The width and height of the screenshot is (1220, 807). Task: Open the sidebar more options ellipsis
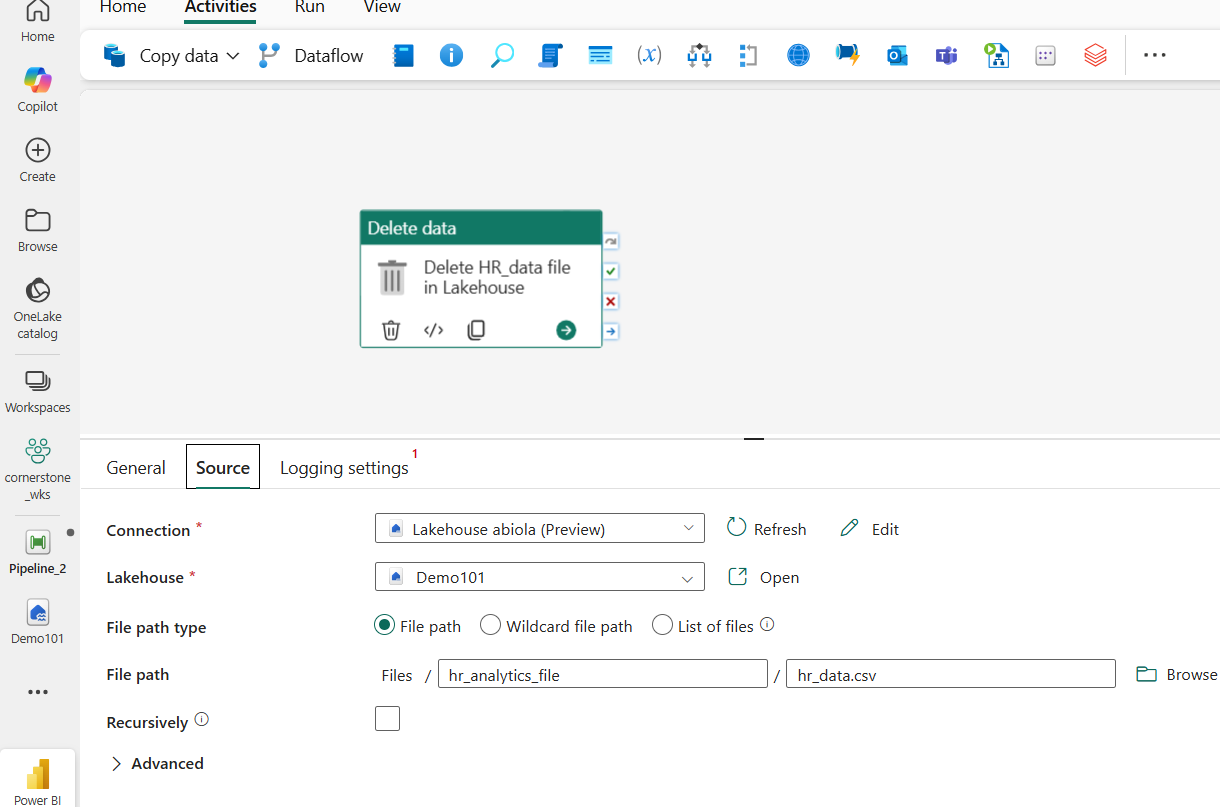38,692
